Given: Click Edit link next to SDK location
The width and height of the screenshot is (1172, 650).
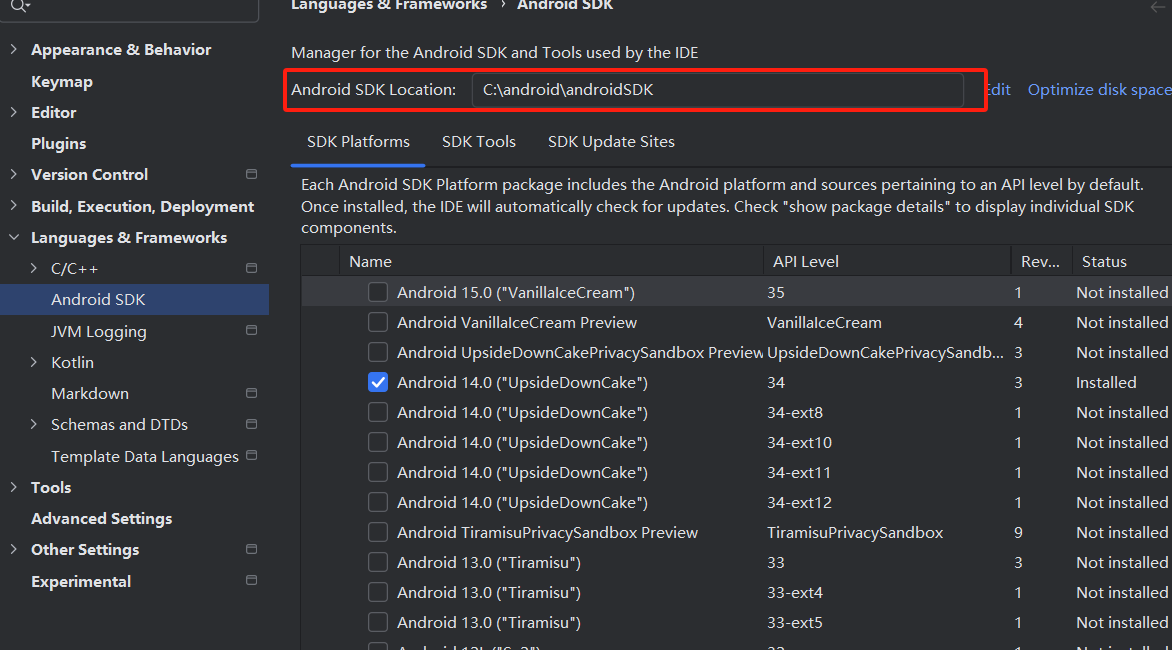Looking at the screenshot, I should click(x=998, y=90).
